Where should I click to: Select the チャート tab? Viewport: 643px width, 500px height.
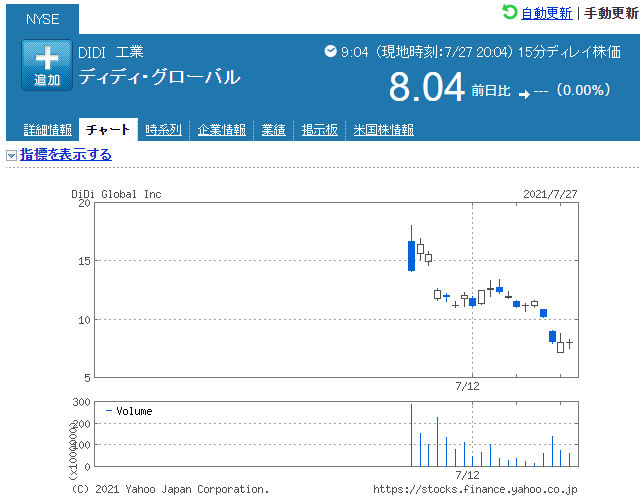pos(108,130)
